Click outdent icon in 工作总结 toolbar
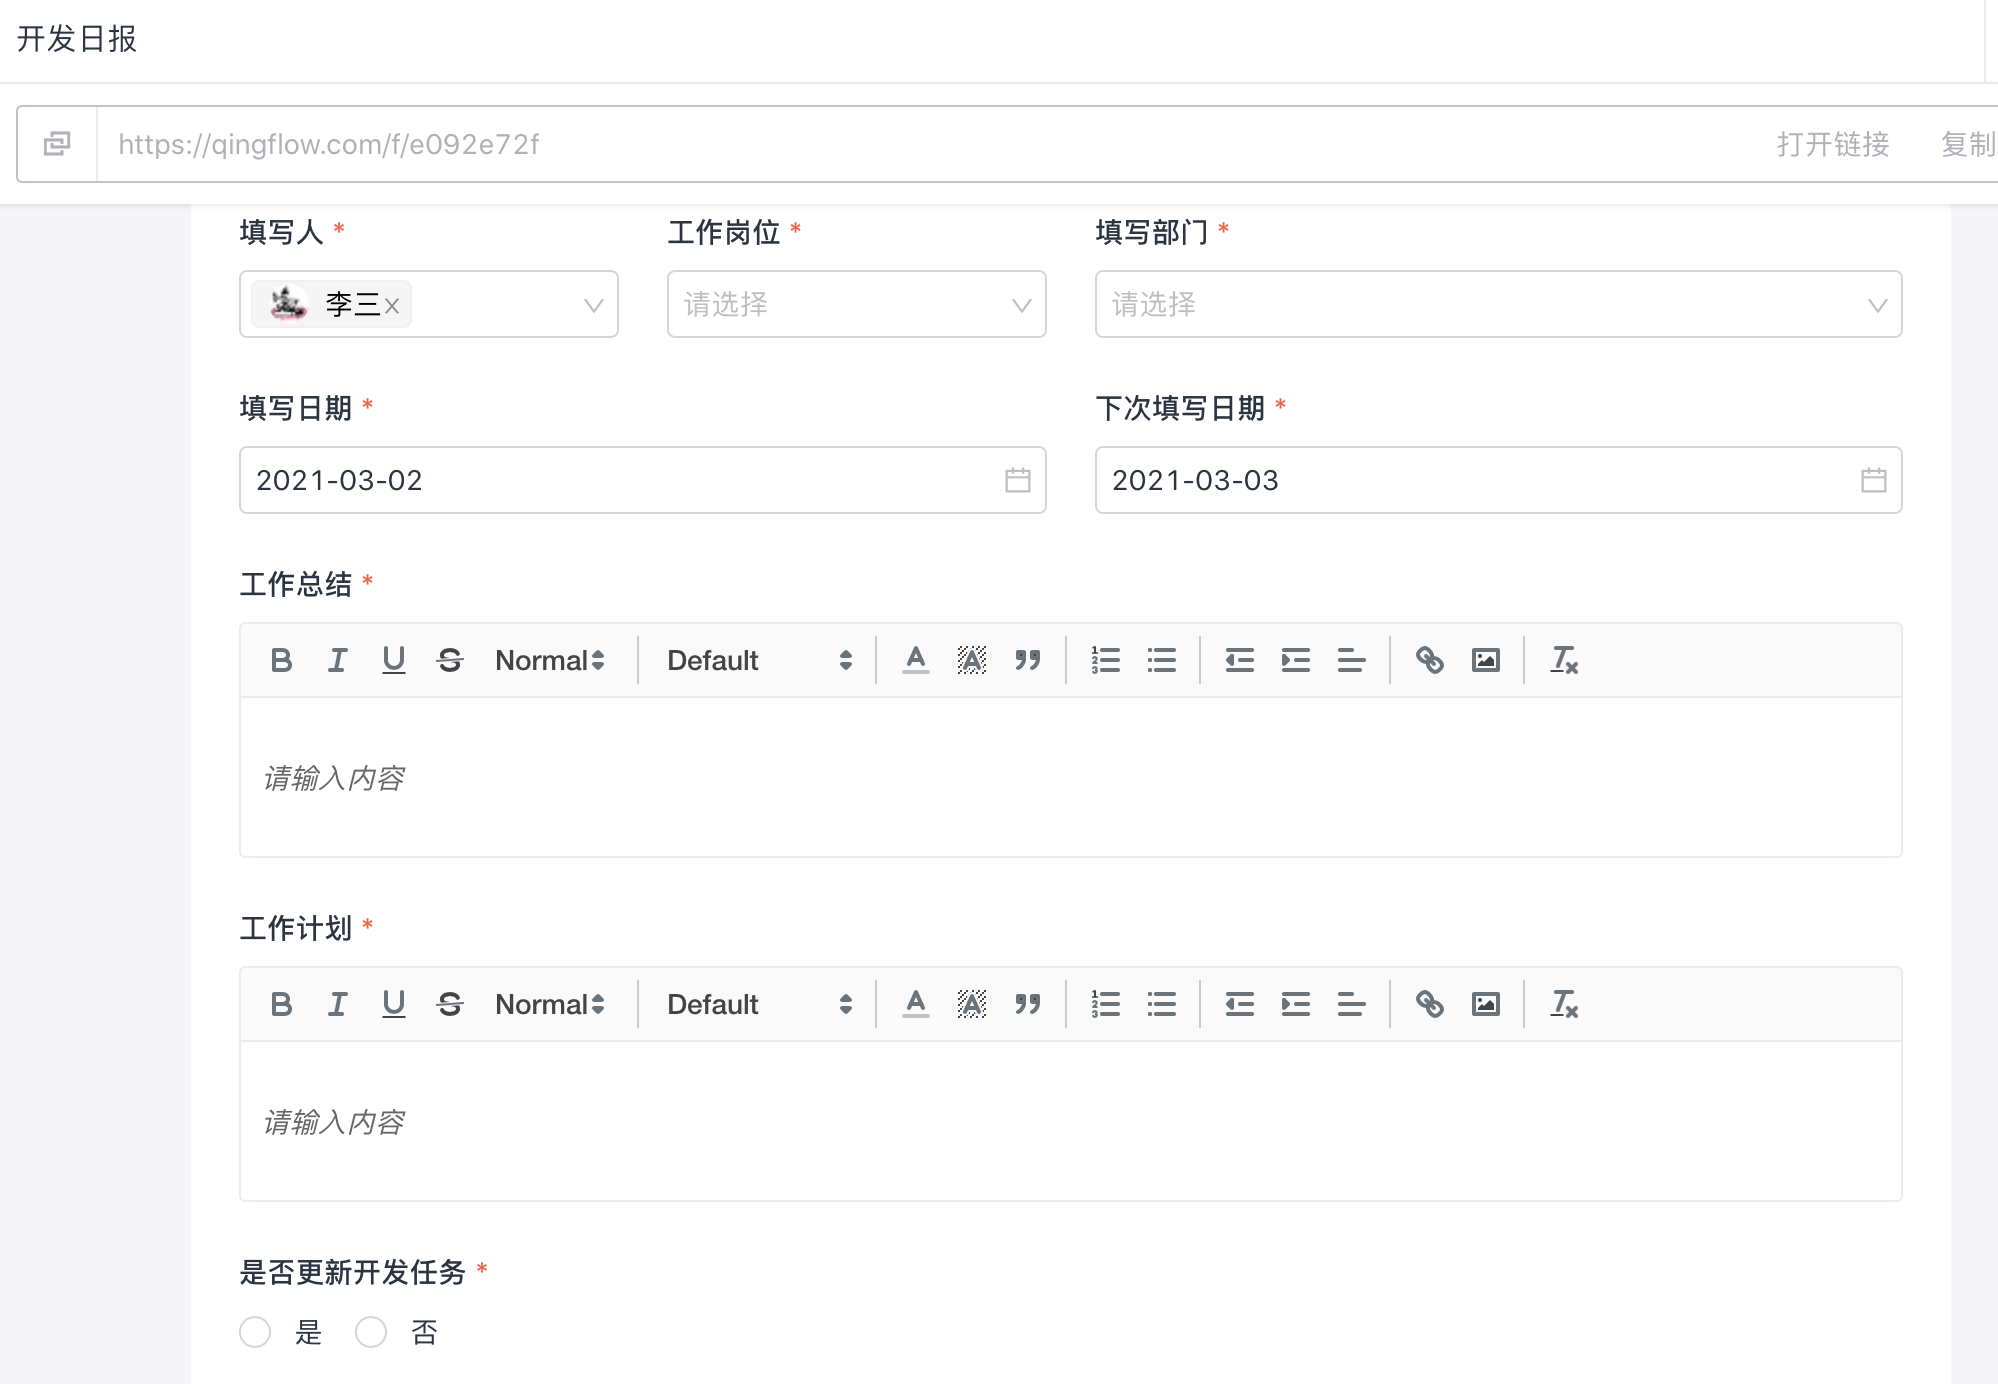1998x1384 pixels. point(1239,660)
